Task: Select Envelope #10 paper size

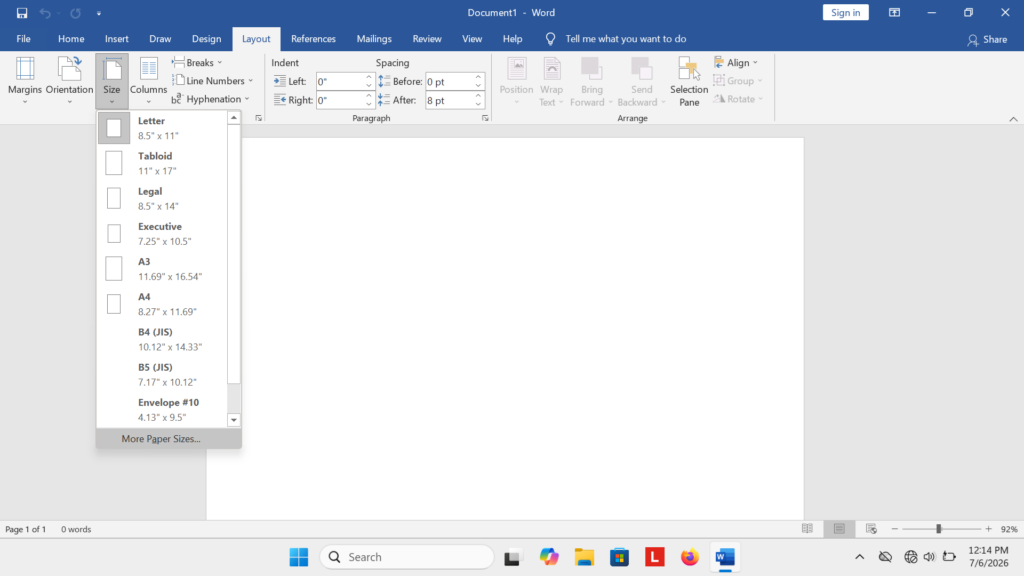Action: click(x=162, y=410)
